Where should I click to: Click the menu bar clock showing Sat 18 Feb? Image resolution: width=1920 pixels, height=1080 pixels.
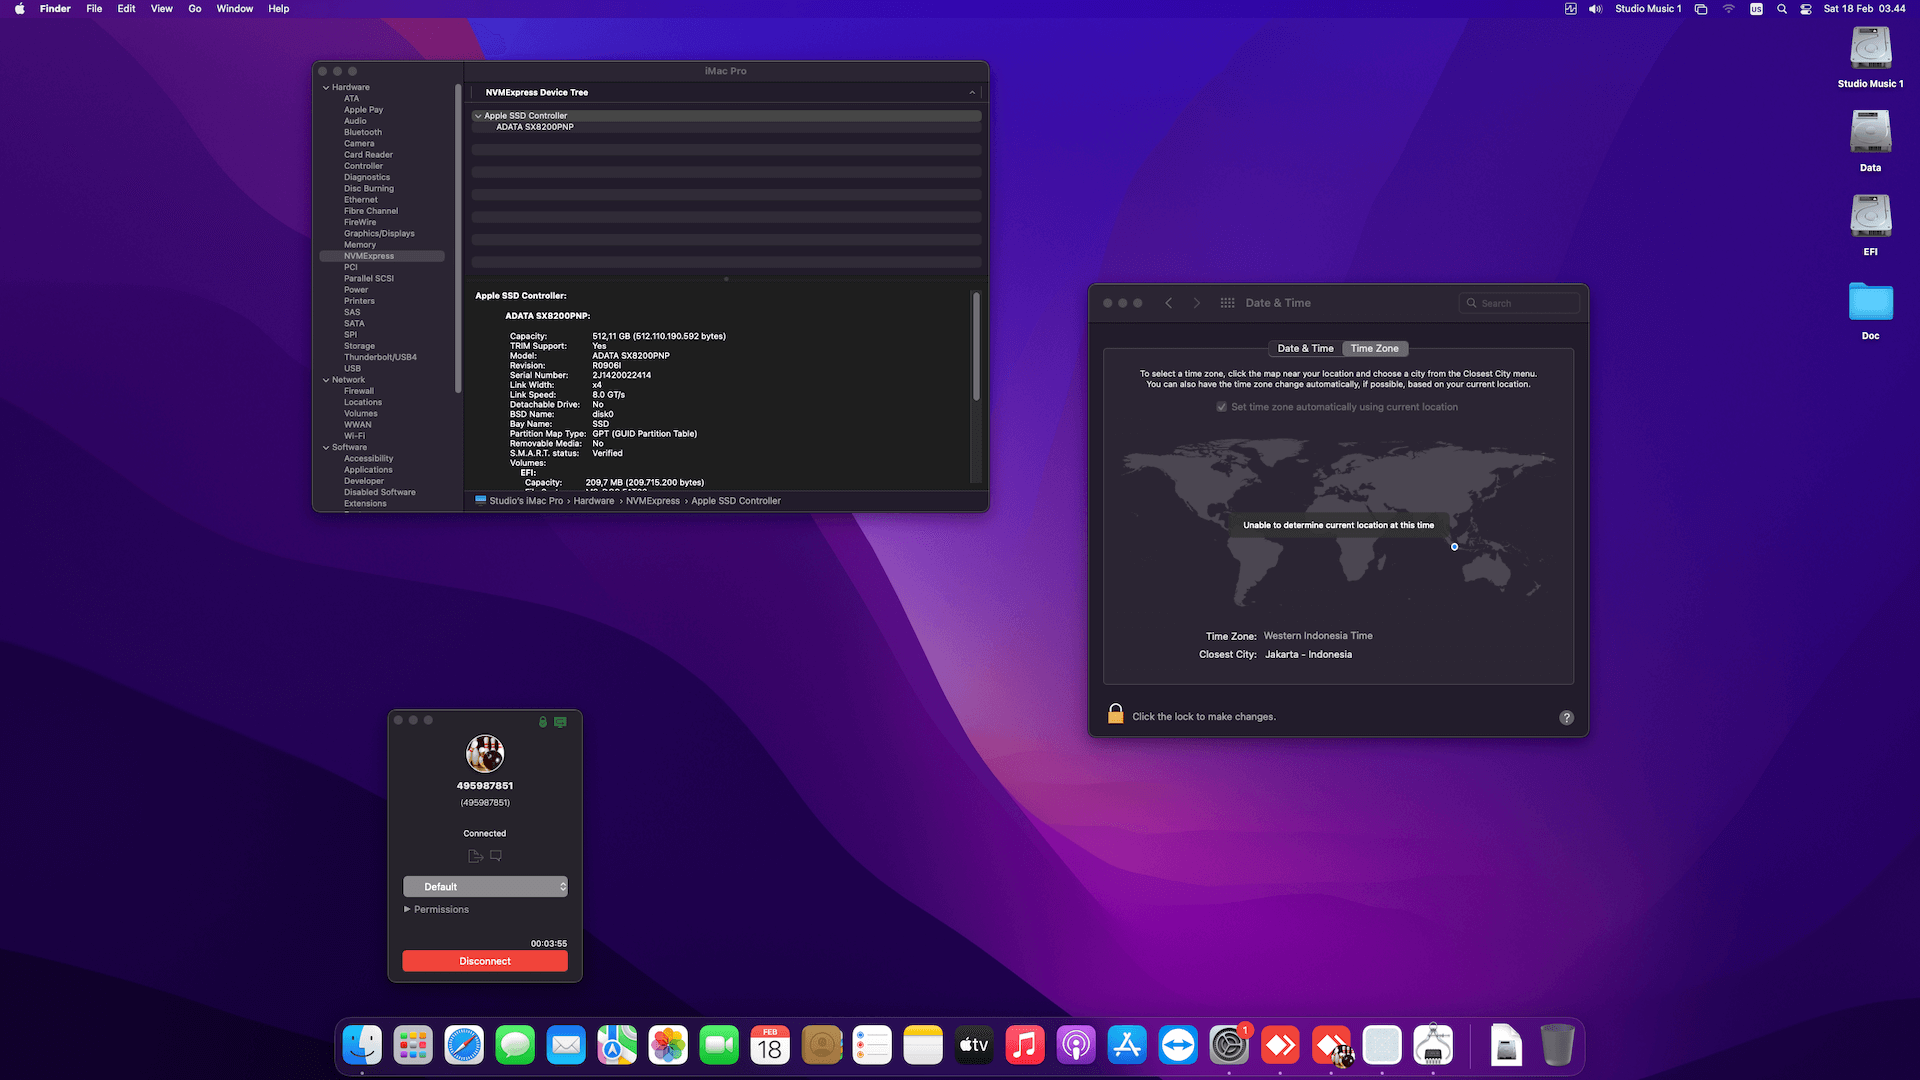(x=1864, y=9)
